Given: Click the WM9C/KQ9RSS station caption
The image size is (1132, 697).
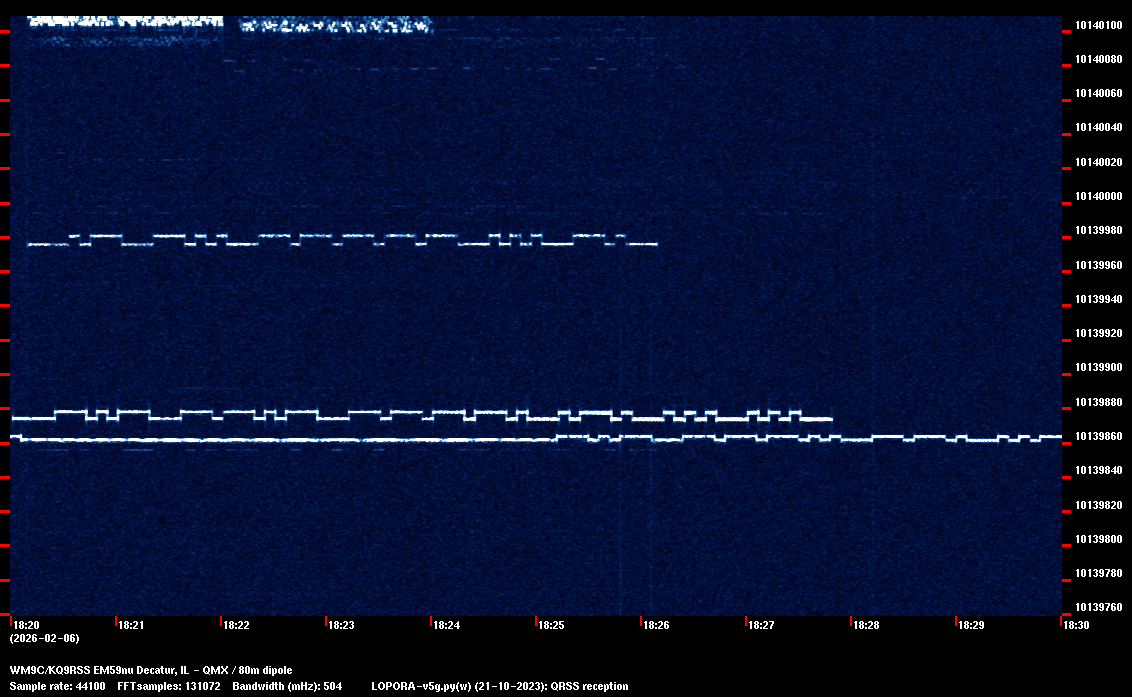Looking at the screenshot, I should [151, 670].
